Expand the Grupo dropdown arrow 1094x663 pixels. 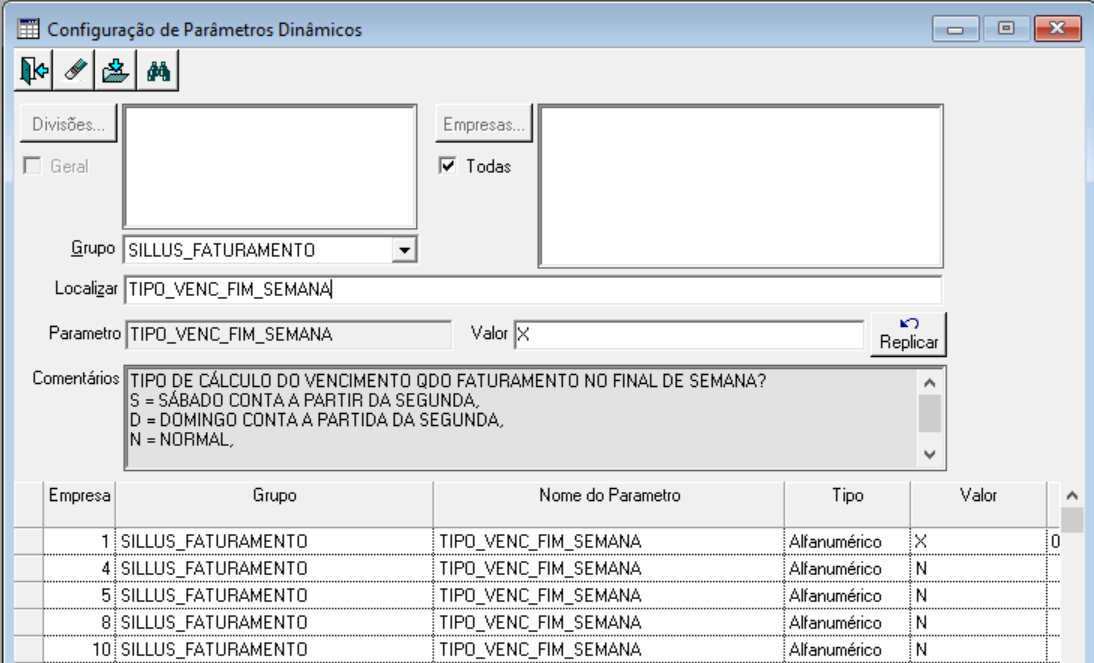404,250
